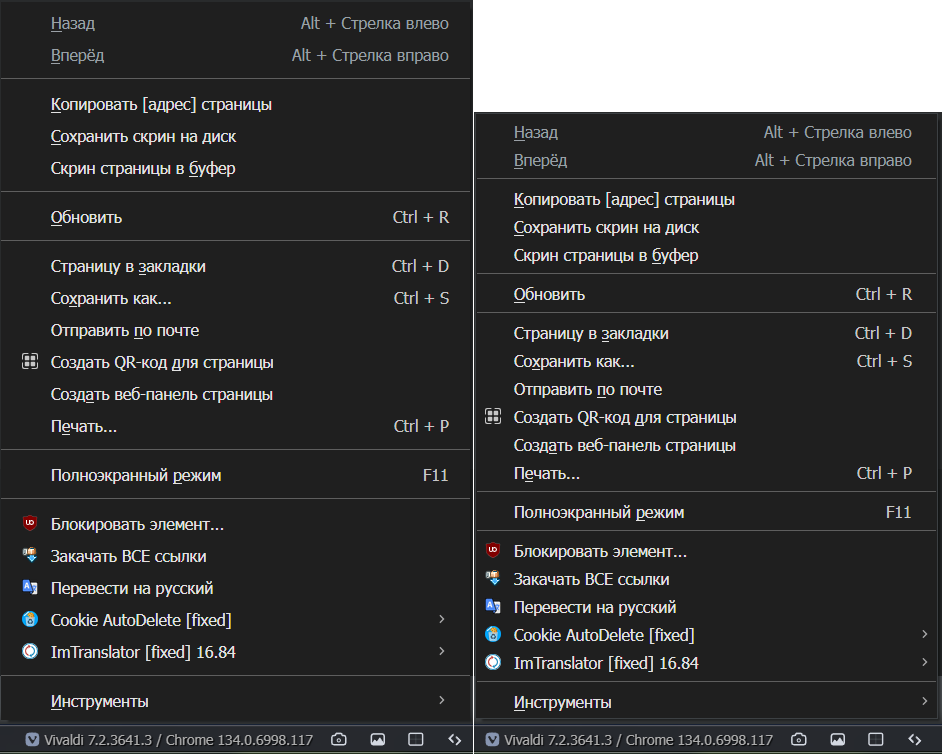Open page actions code icon in the right status bar
The image size is (942, 754).
coord(915,740)
